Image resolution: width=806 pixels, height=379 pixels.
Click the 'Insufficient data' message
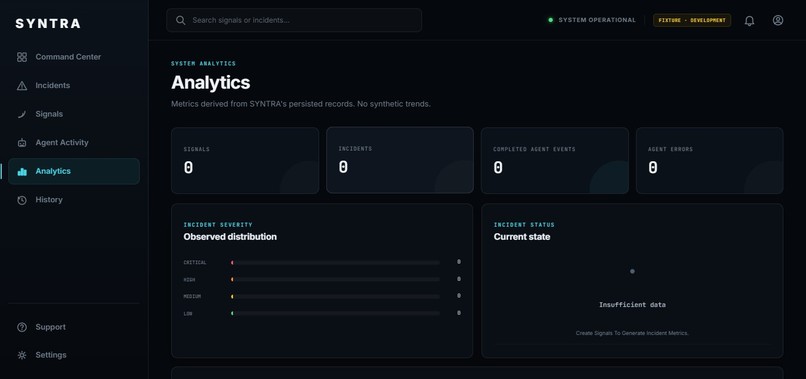point(632,305)
